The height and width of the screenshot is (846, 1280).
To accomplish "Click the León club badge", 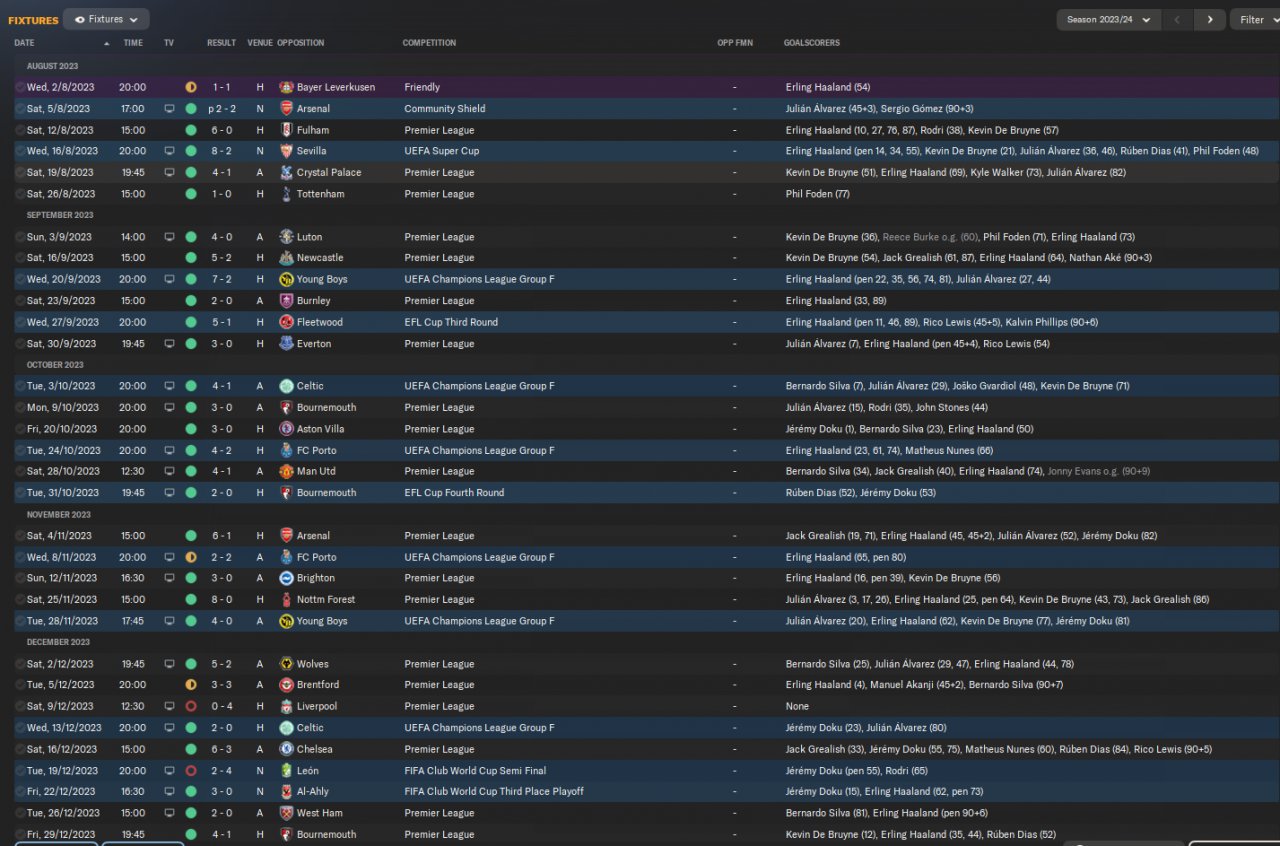I will point(286,771).
